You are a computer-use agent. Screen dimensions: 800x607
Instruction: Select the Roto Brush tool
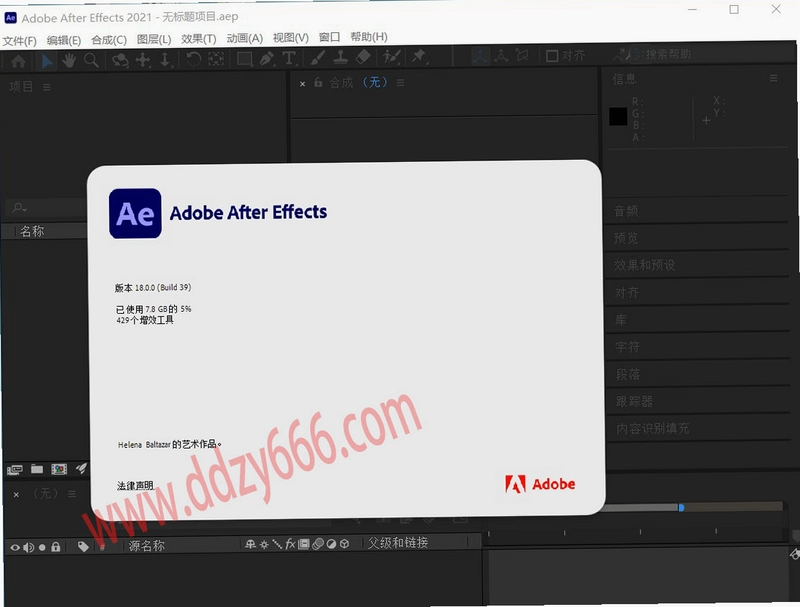(391, 56)
